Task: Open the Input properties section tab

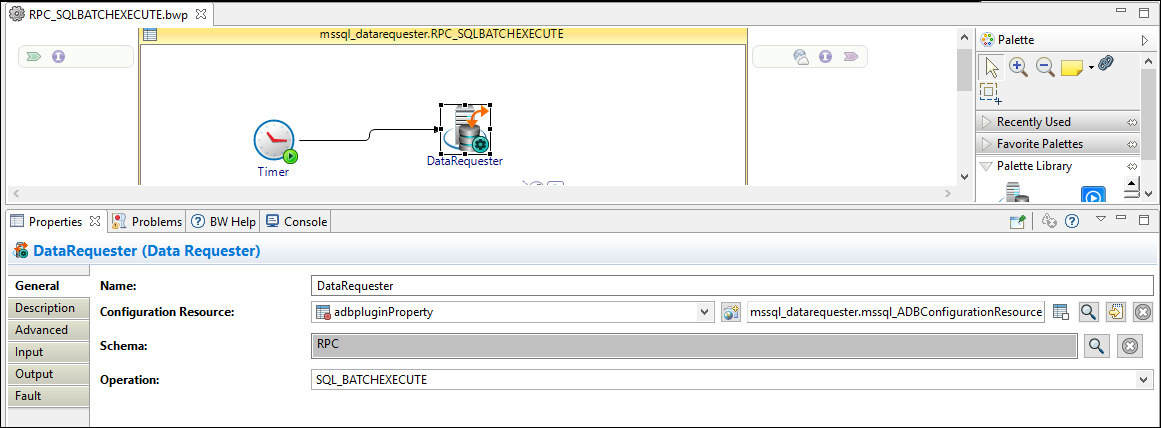Action: click(x=49, y=352)
